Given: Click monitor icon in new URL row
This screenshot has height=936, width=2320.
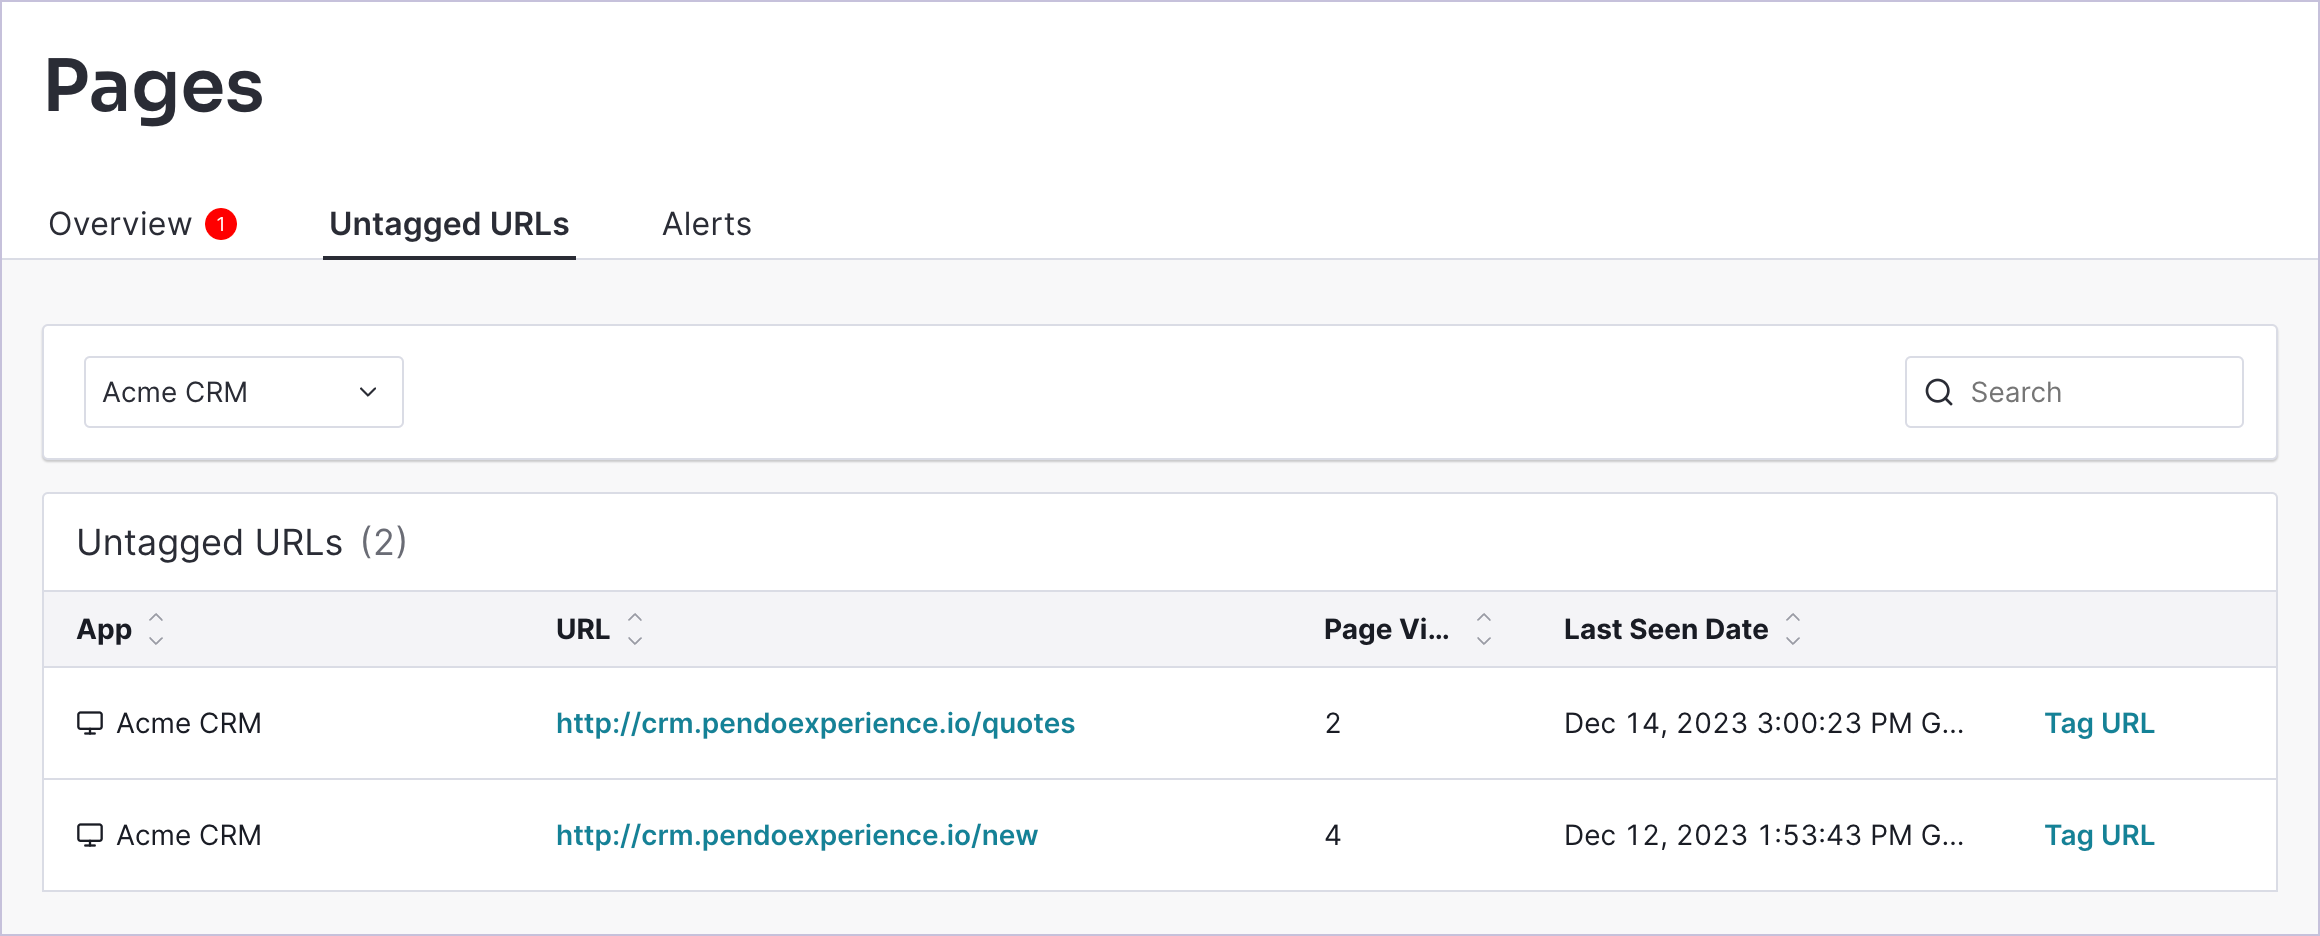Looking at the screenshot, I should (90, 835).
